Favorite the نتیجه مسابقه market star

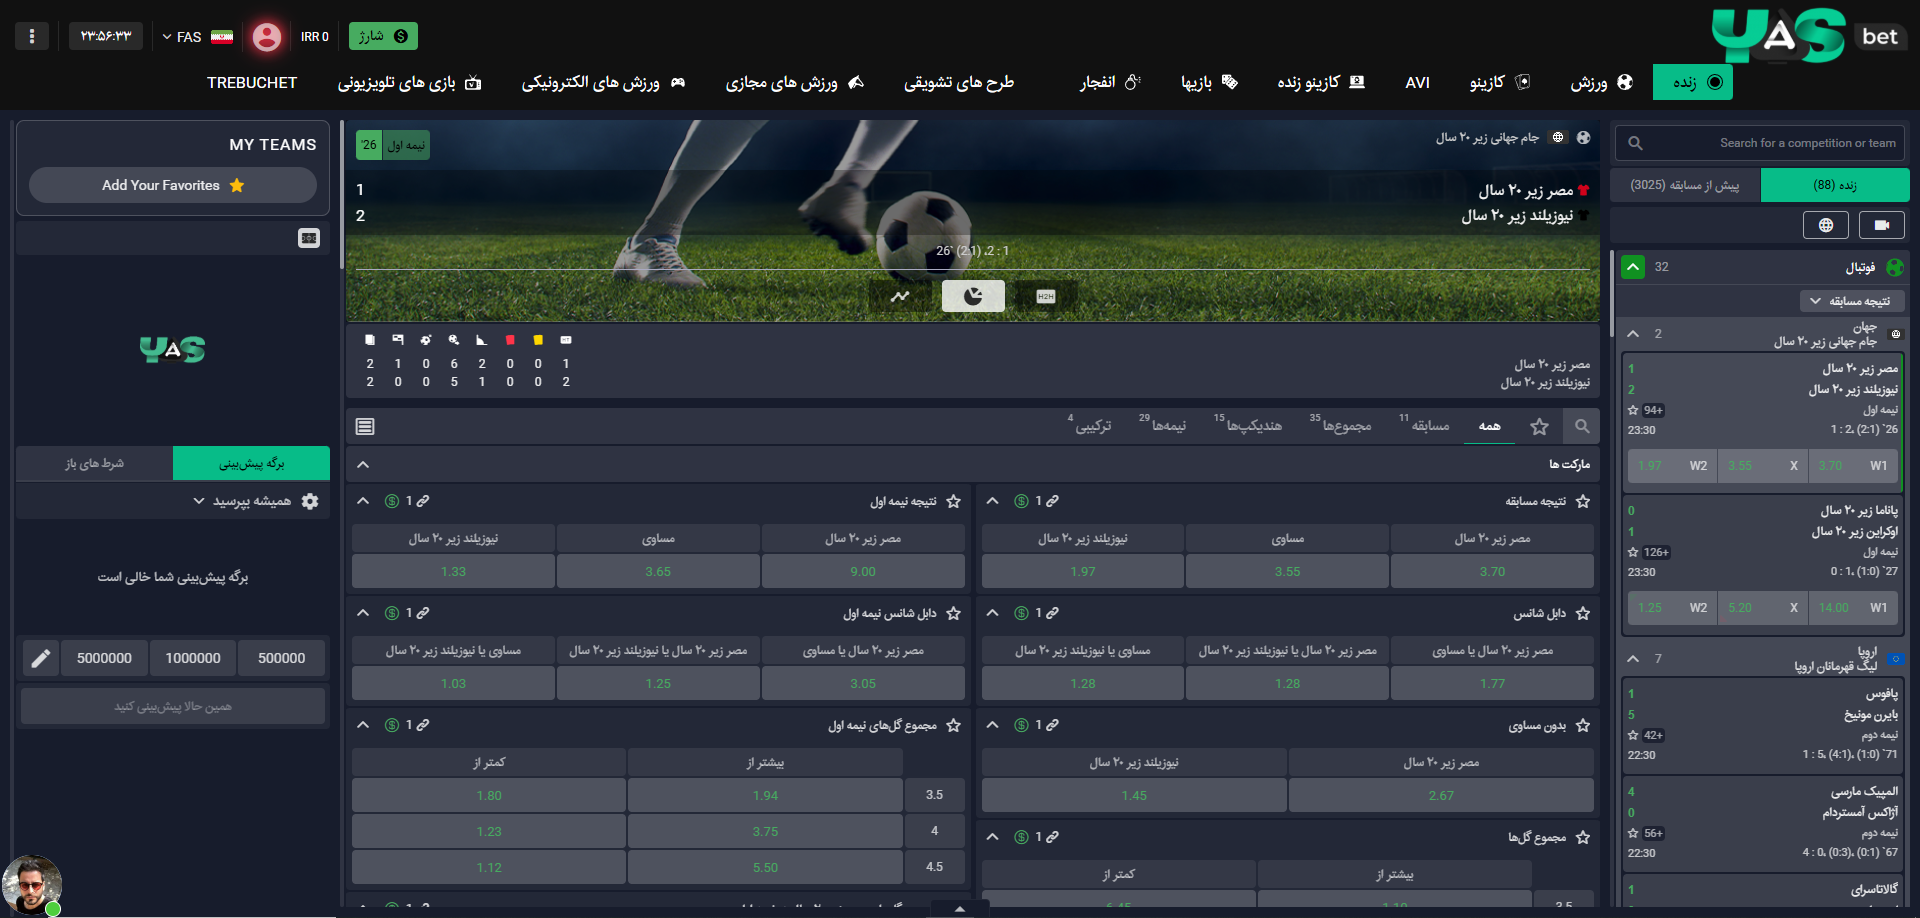(1582, 501)
